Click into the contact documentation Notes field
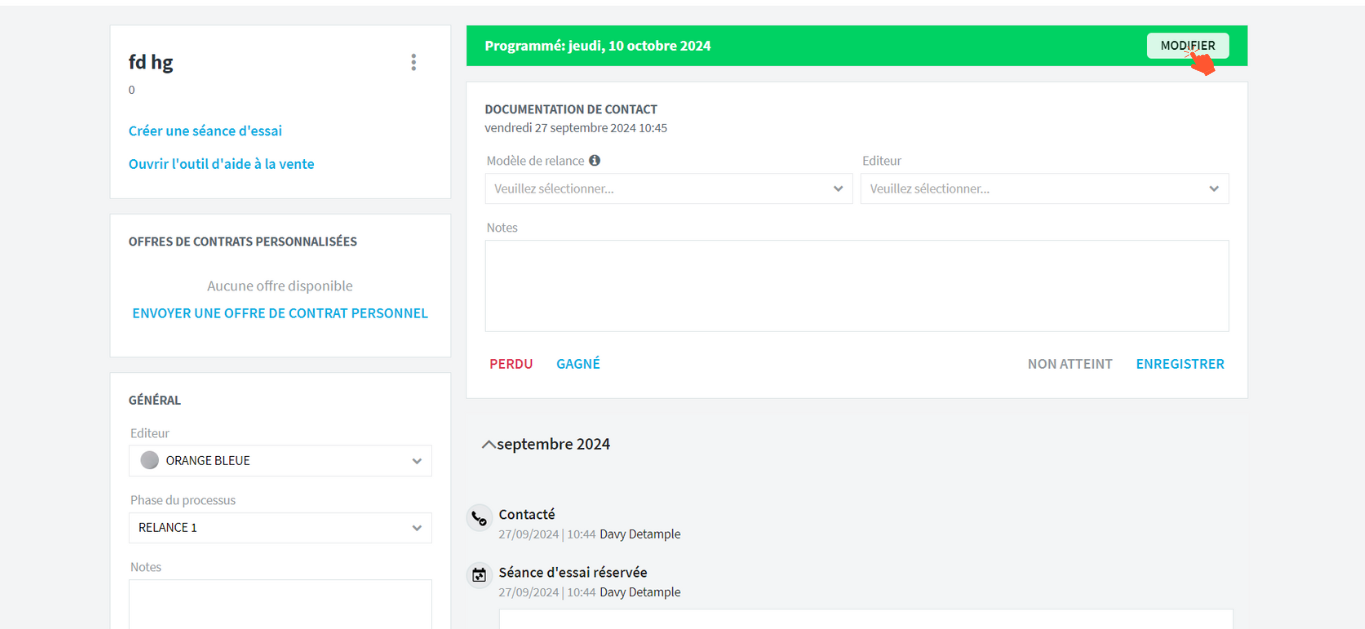This screenshot has width=1365, height=629. 857,286
